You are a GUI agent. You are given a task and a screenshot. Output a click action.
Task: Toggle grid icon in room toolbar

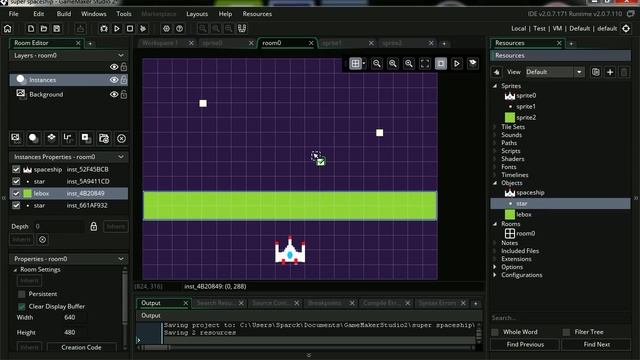click(356, 63)
